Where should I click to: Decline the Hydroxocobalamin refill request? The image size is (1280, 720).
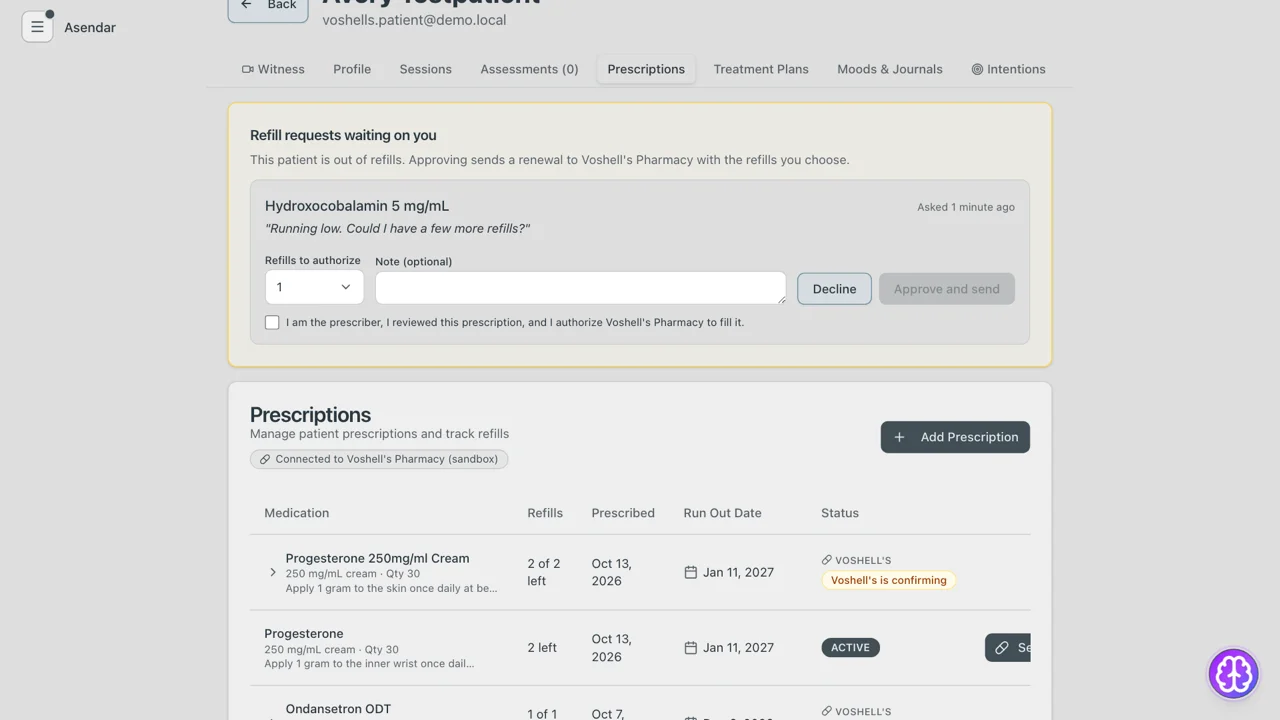(x=834, y=289)
